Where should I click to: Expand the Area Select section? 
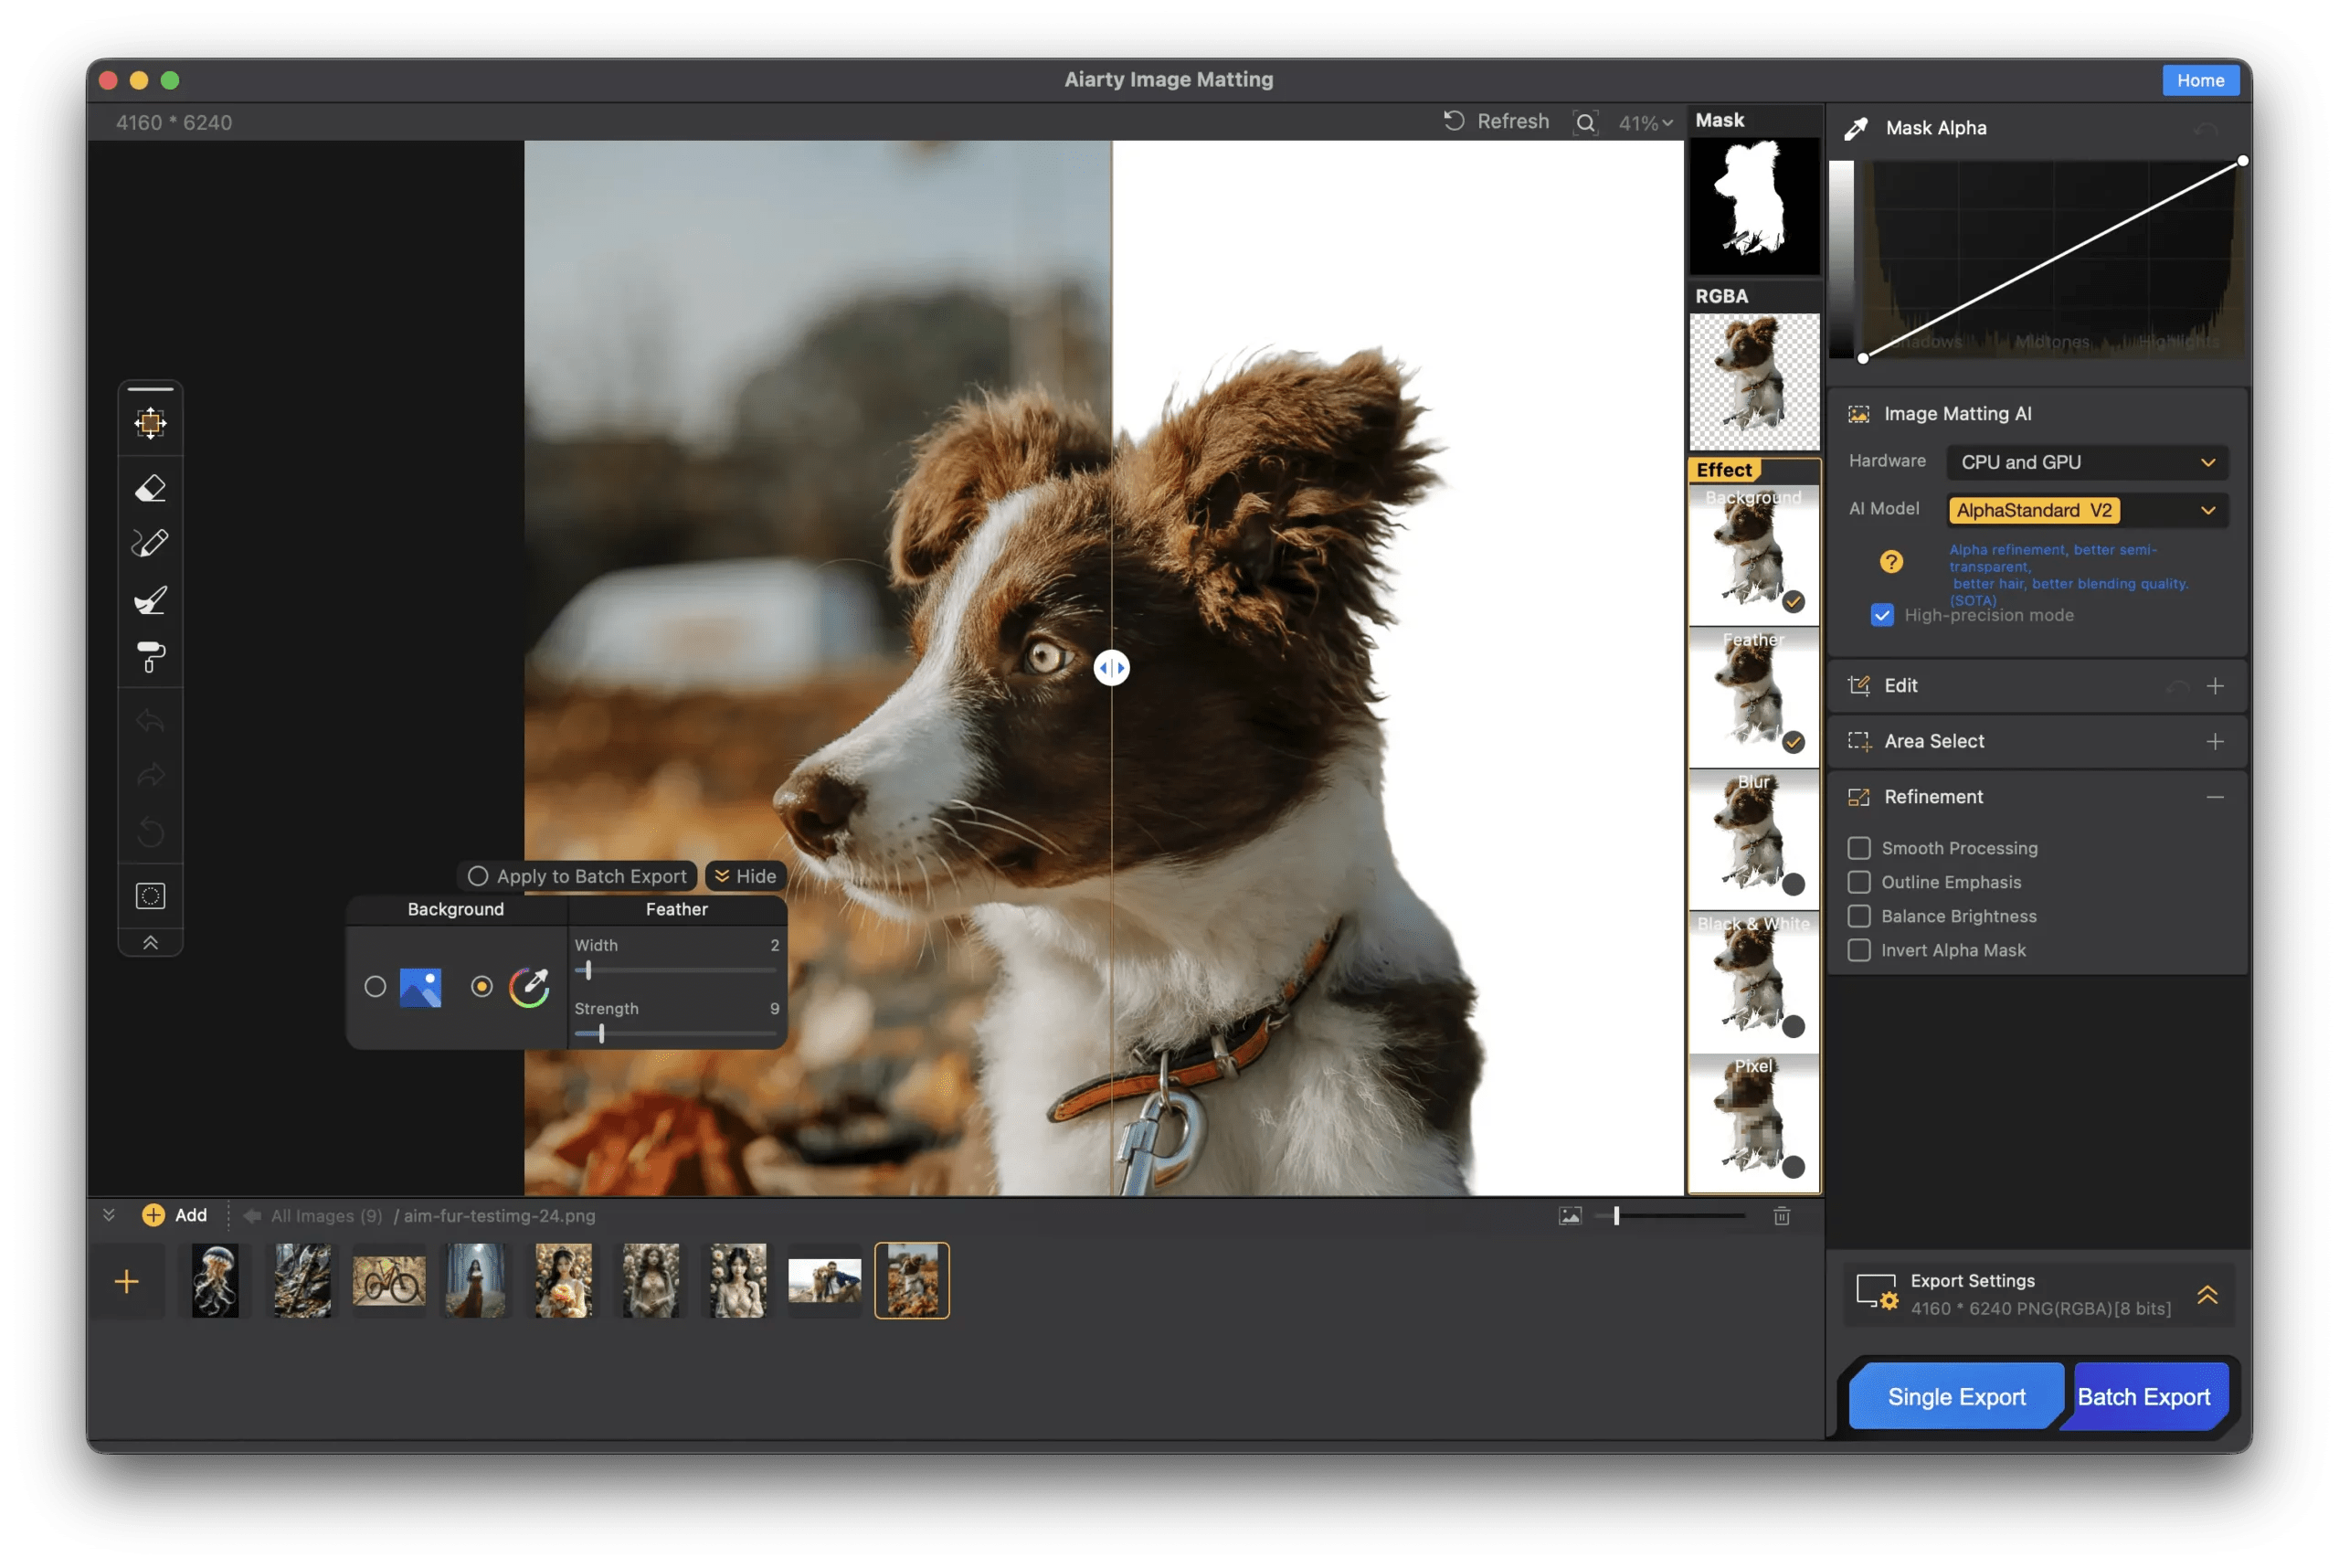coord(2214,741)
